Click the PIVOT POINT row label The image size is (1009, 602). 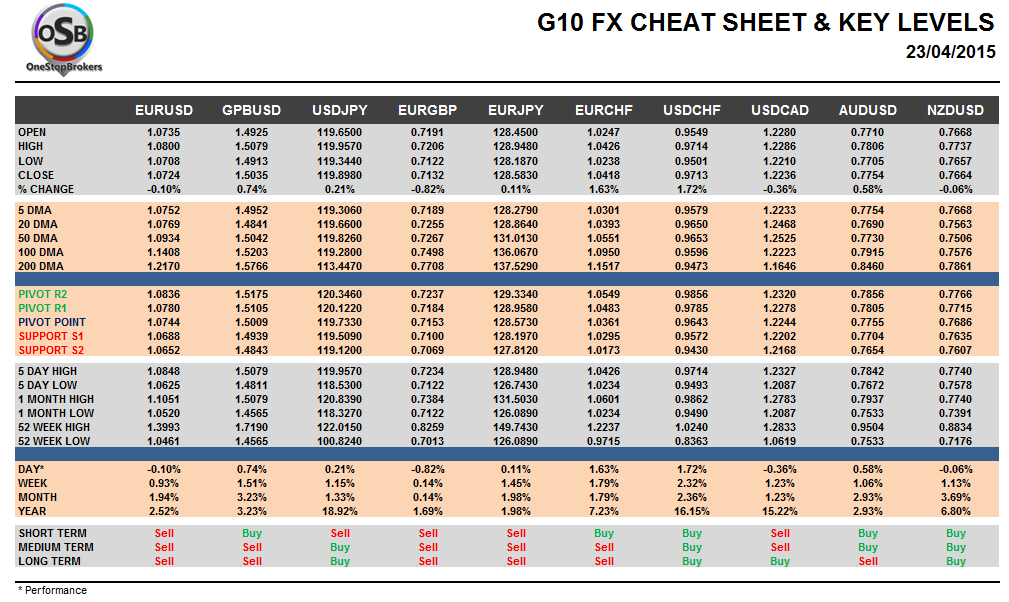52,323
